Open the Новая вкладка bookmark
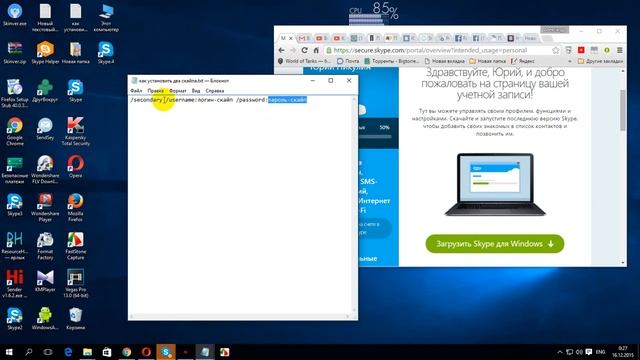The width and height of the screenshot is (640, 360). pyautogui.click(x=444, y=61)
